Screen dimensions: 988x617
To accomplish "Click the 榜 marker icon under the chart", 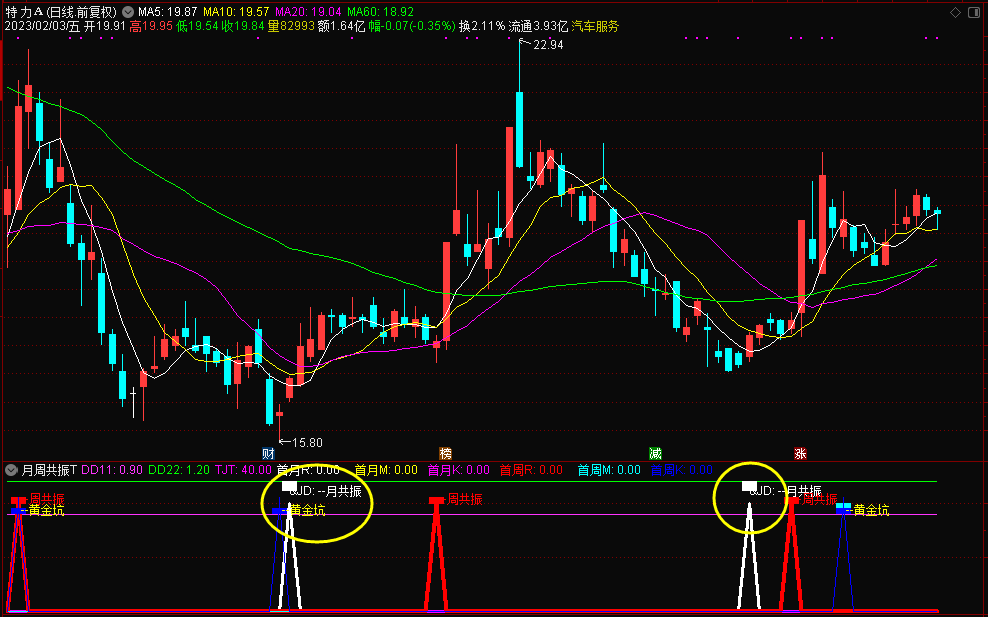I will point(445,453).
